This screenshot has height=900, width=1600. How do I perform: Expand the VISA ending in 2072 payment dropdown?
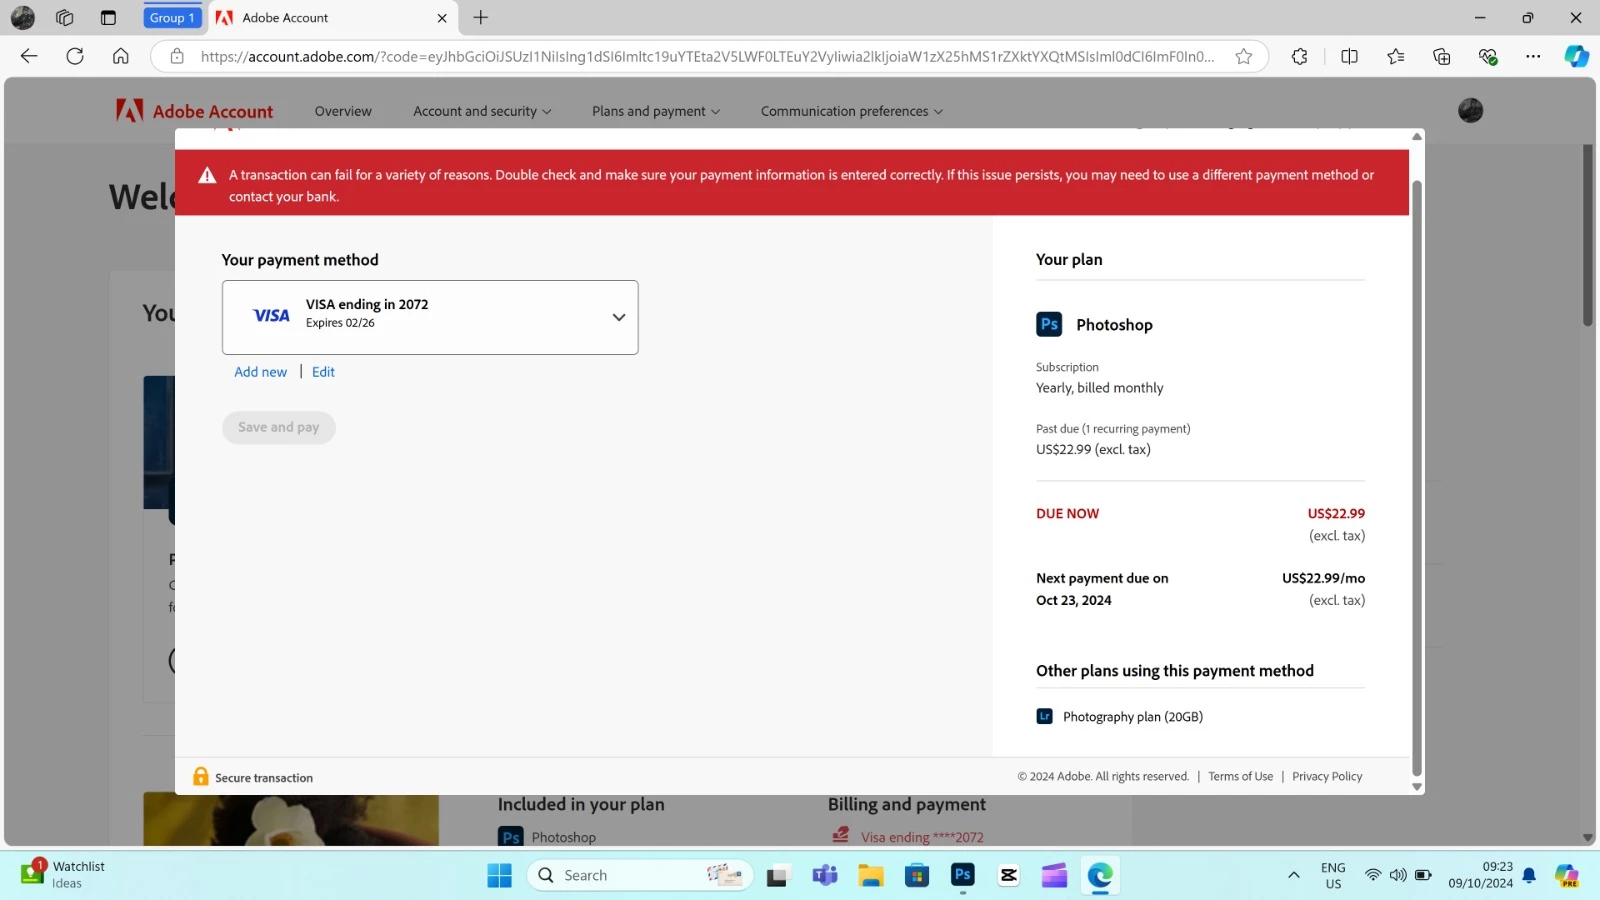pyautogui.click(x=430, y=317)
